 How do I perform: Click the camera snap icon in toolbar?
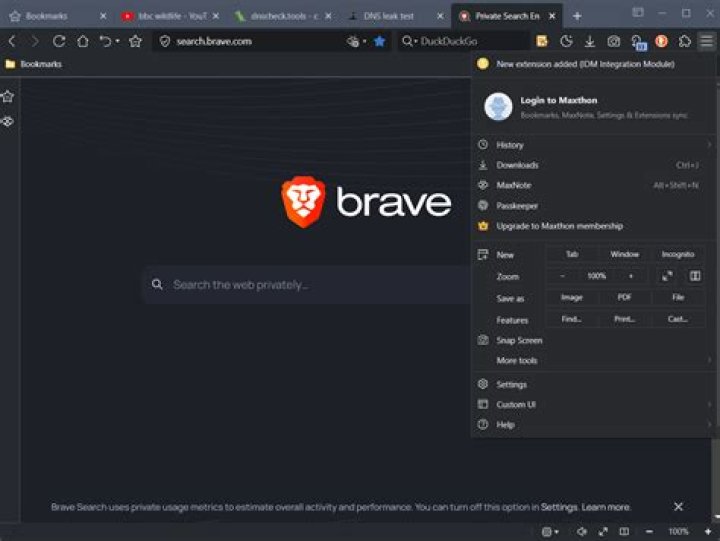(613, 42)
